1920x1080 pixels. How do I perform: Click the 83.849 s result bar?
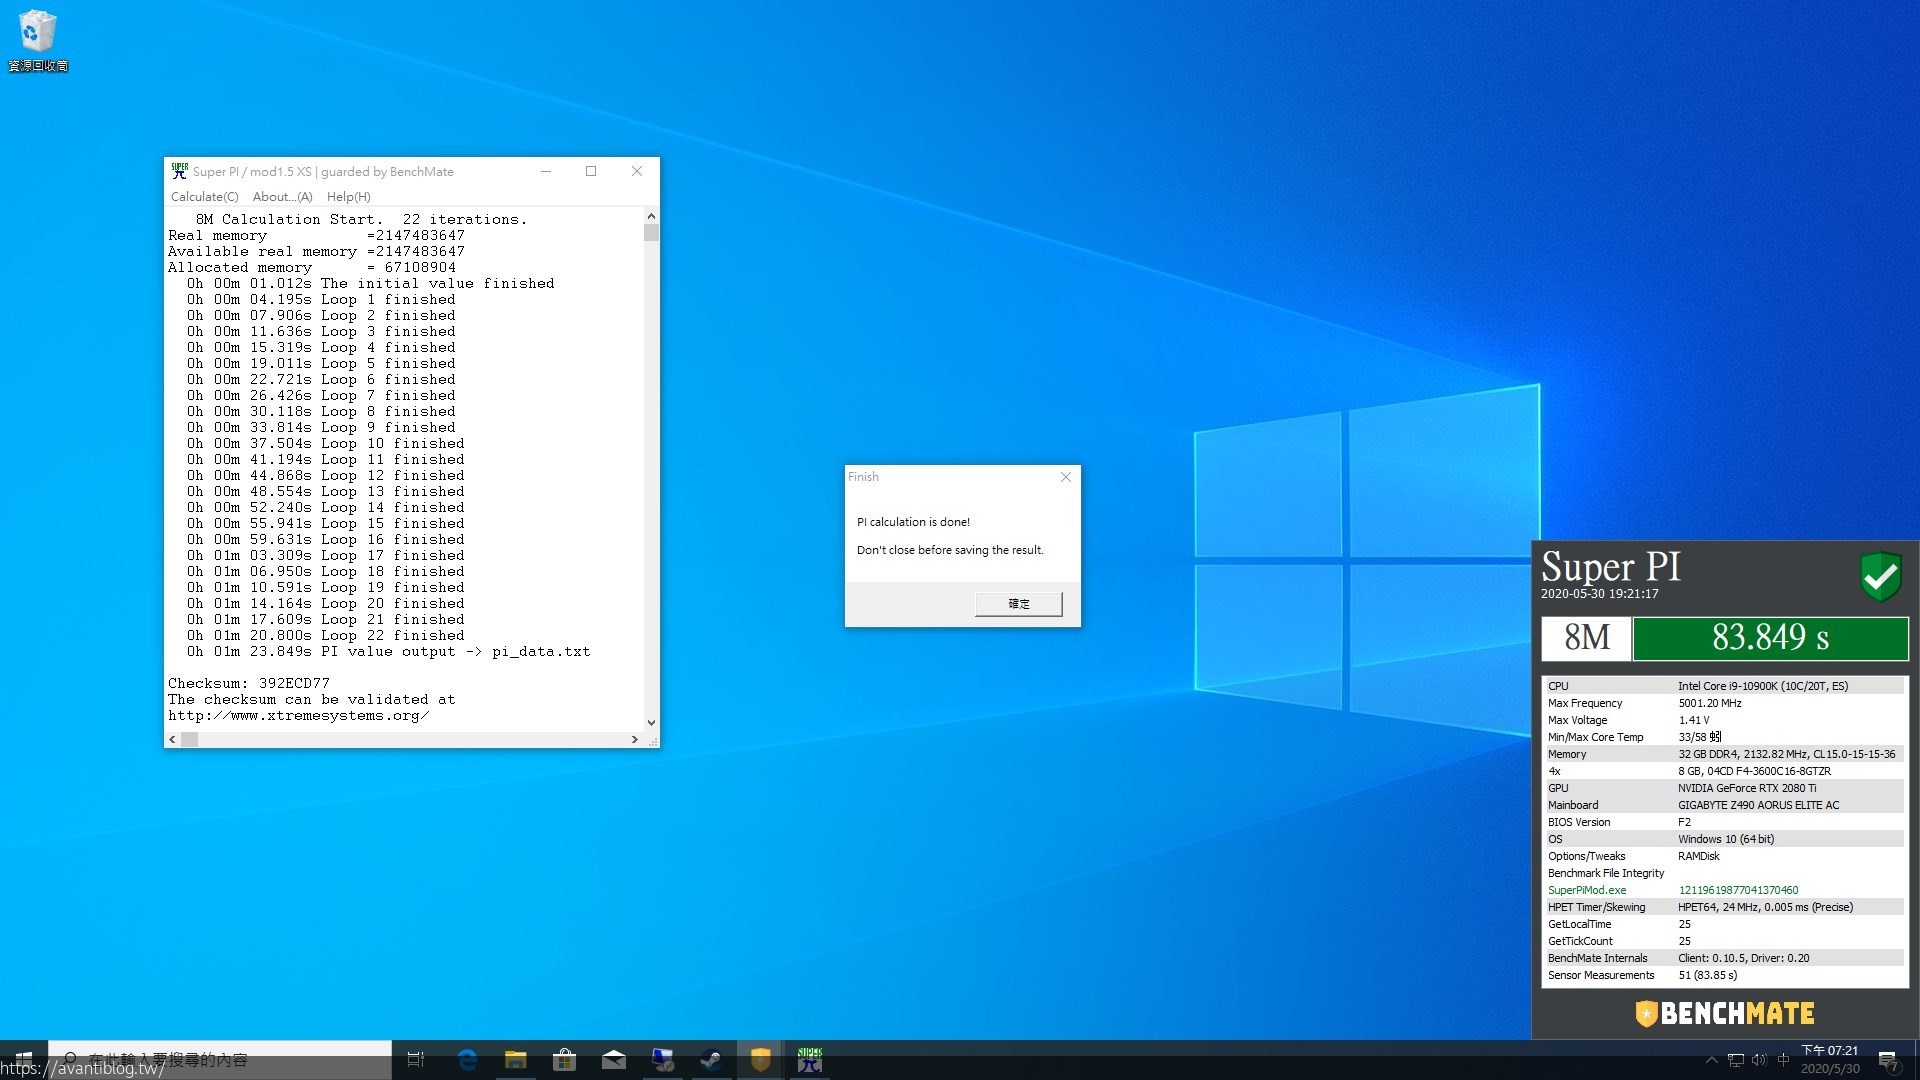coord(1770,638)
